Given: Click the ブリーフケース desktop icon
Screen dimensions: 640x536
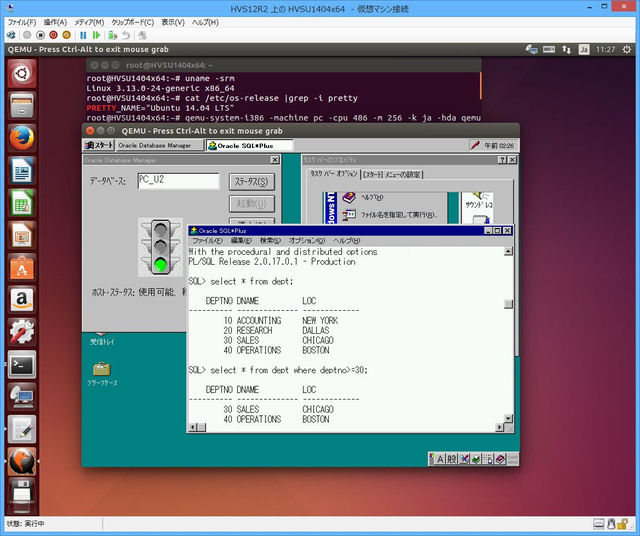Looking at the screenshot, I should (x=102, y=374).
